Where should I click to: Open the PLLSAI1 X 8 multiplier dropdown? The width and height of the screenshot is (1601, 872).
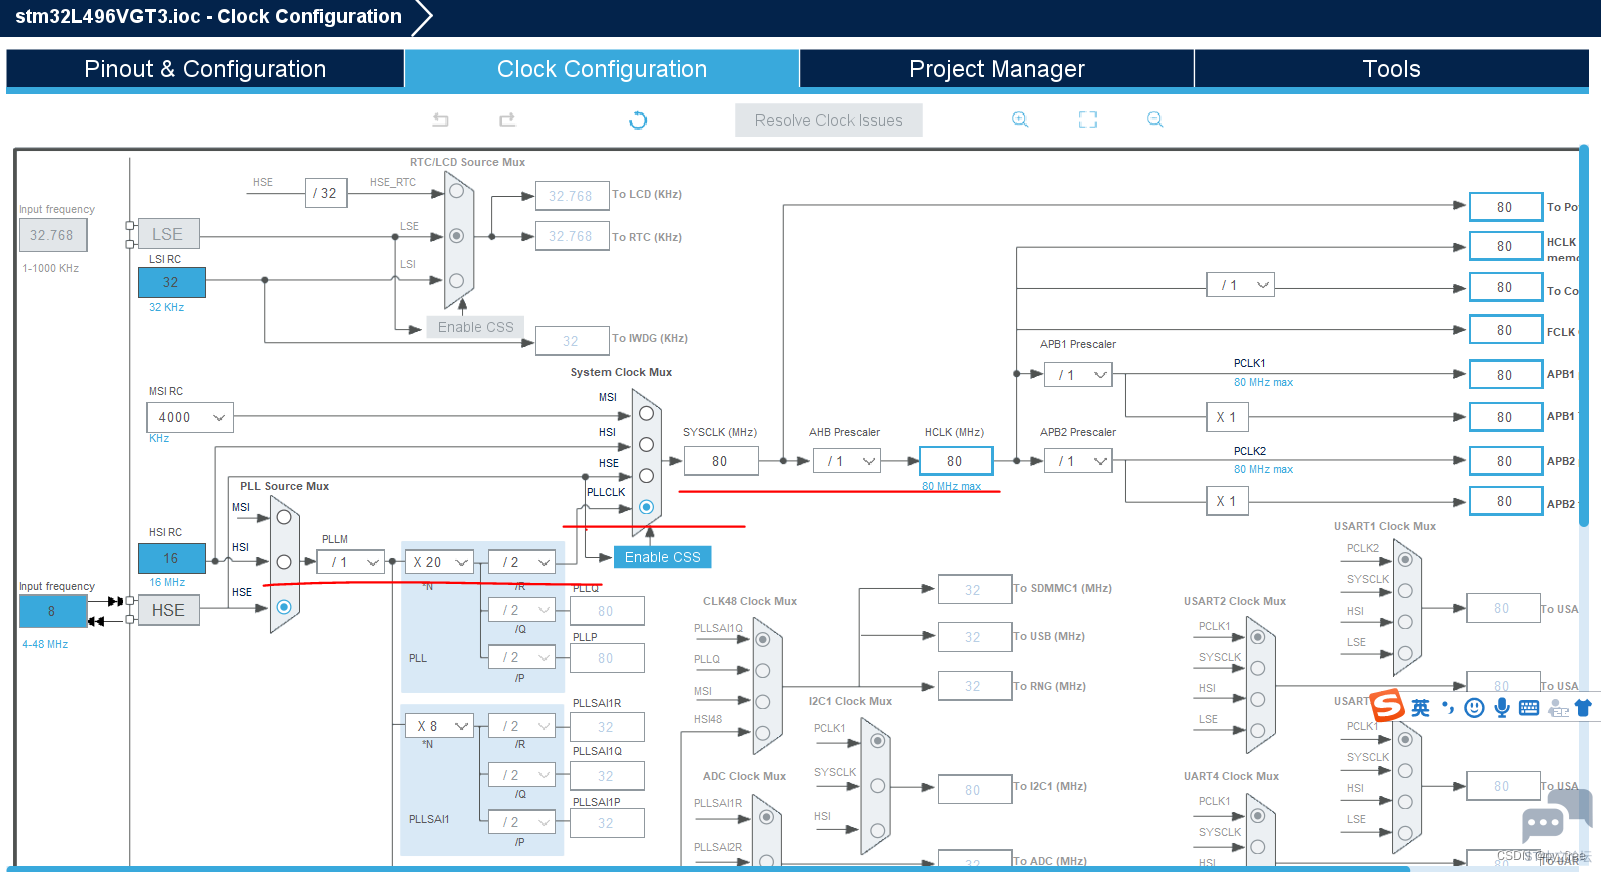pyautogui.click(x=439, y=726)
